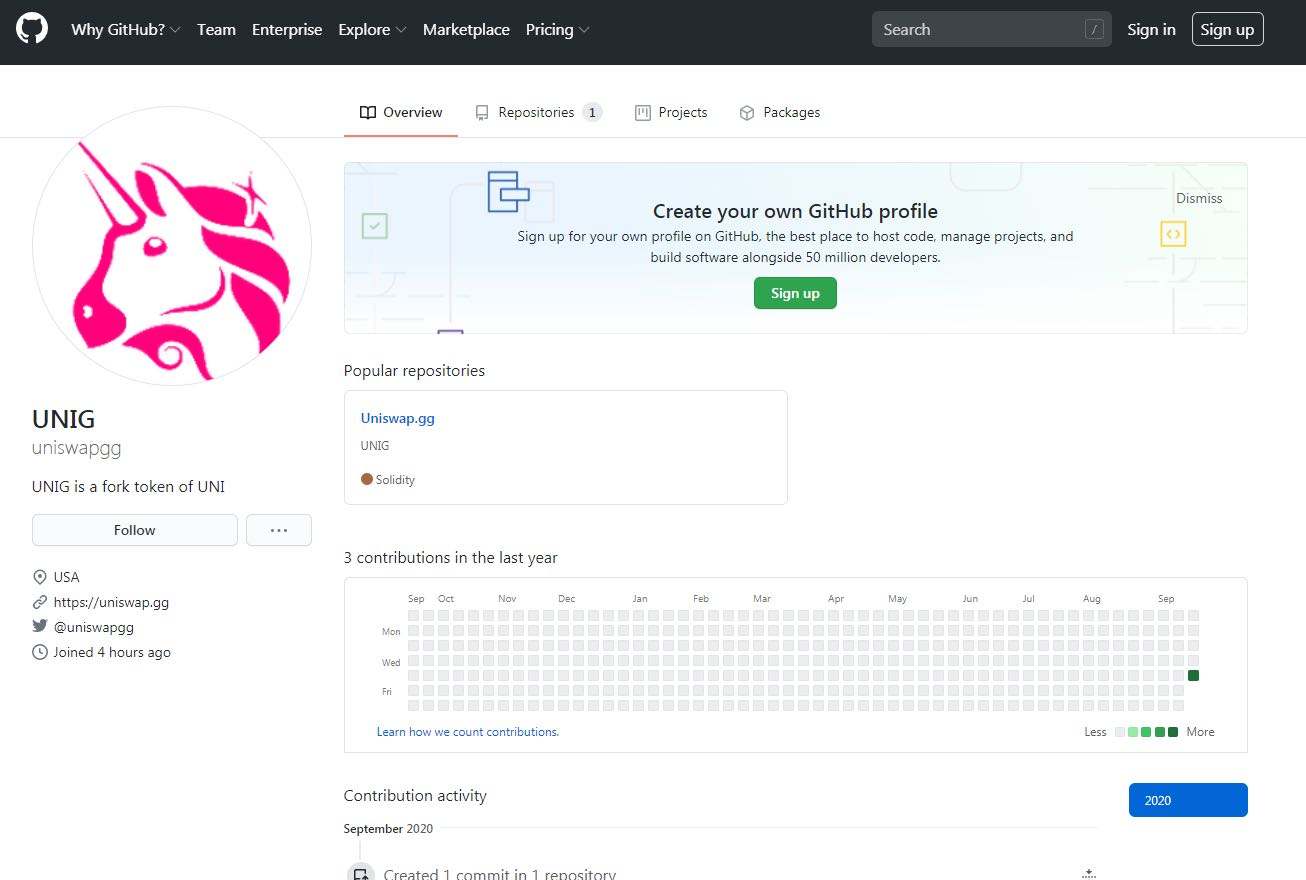The height and width of the screenshot is (880, 1306).
Task: Click the clock icon beside Joined
Action: (x=40, y=652)
